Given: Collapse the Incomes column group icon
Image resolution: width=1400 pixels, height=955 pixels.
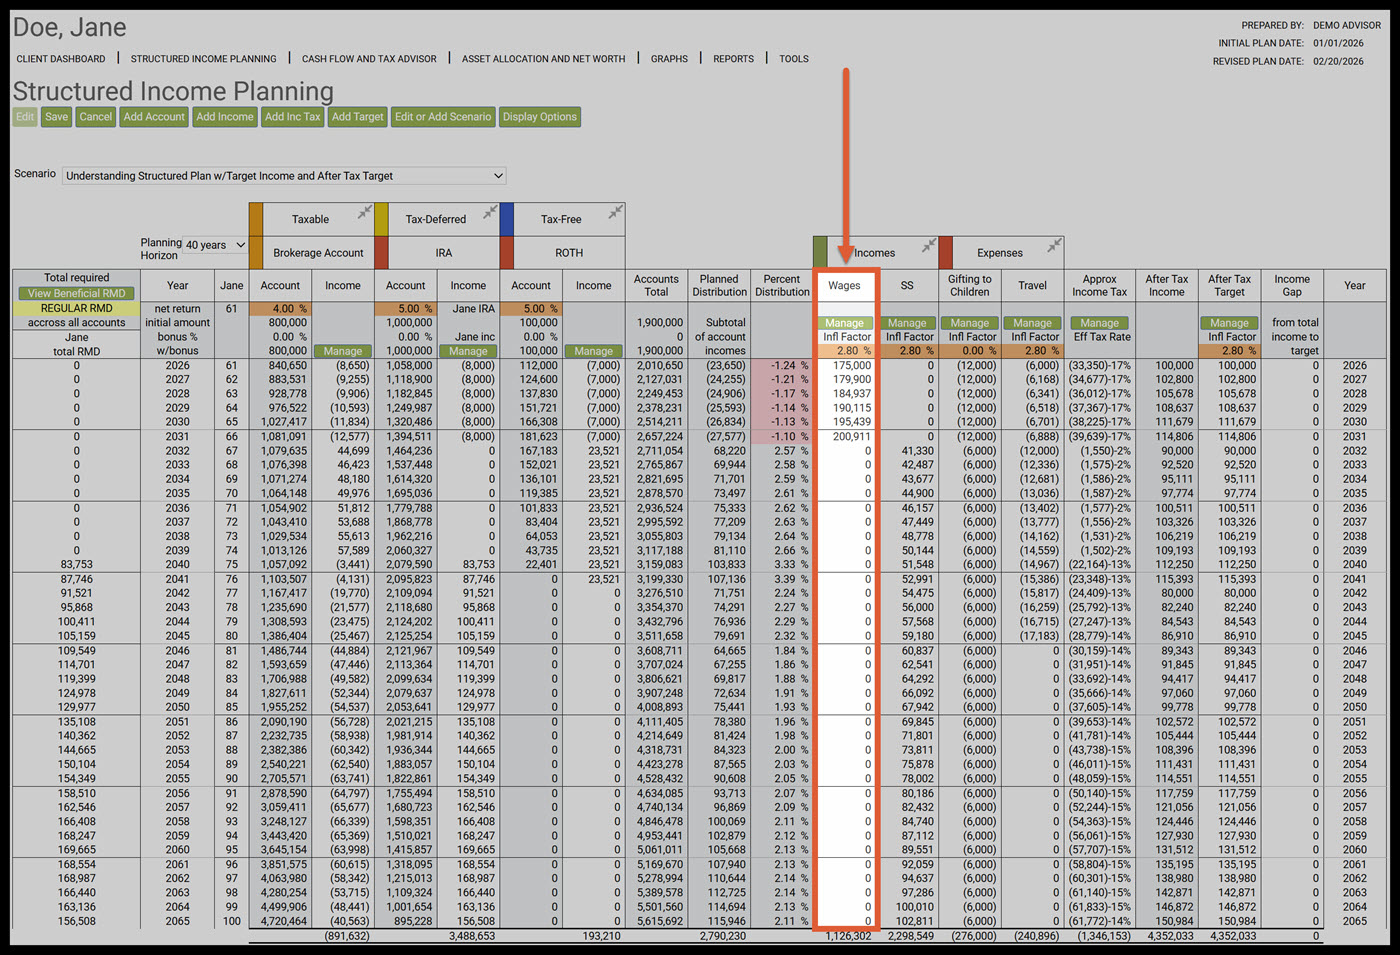Looking at the screenshot, I should (929, 244).
